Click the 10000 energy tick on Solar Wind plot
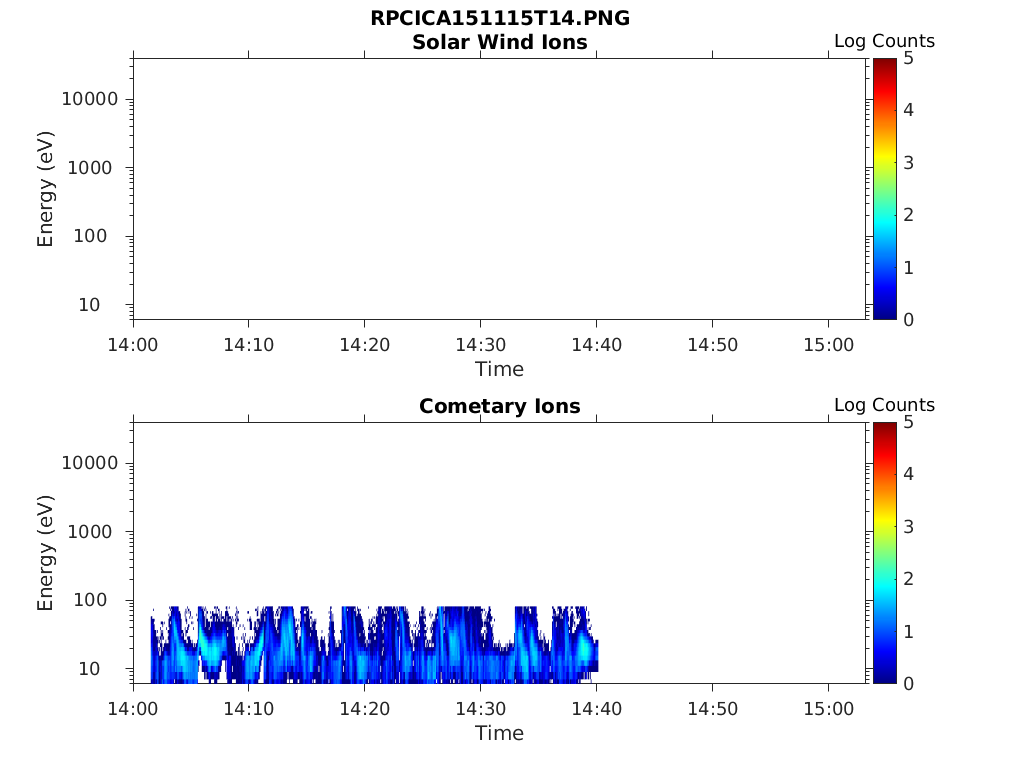This screenshot has width=1024, height=768. pyautogui.click(x=90, y=99)
